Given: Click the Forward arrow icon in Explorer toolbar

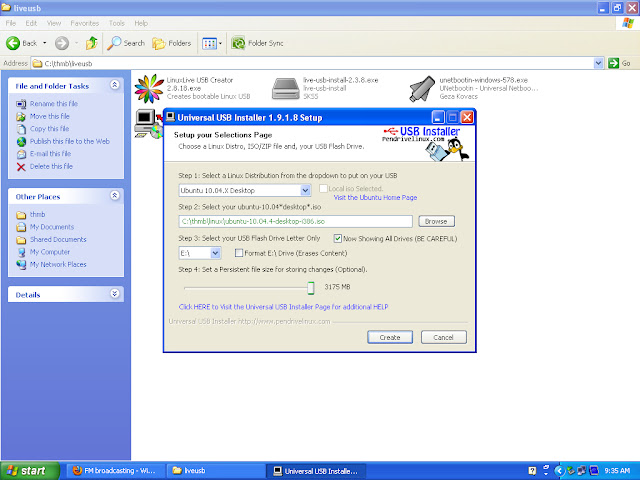Looking at the screenshot, I should 62,43.
